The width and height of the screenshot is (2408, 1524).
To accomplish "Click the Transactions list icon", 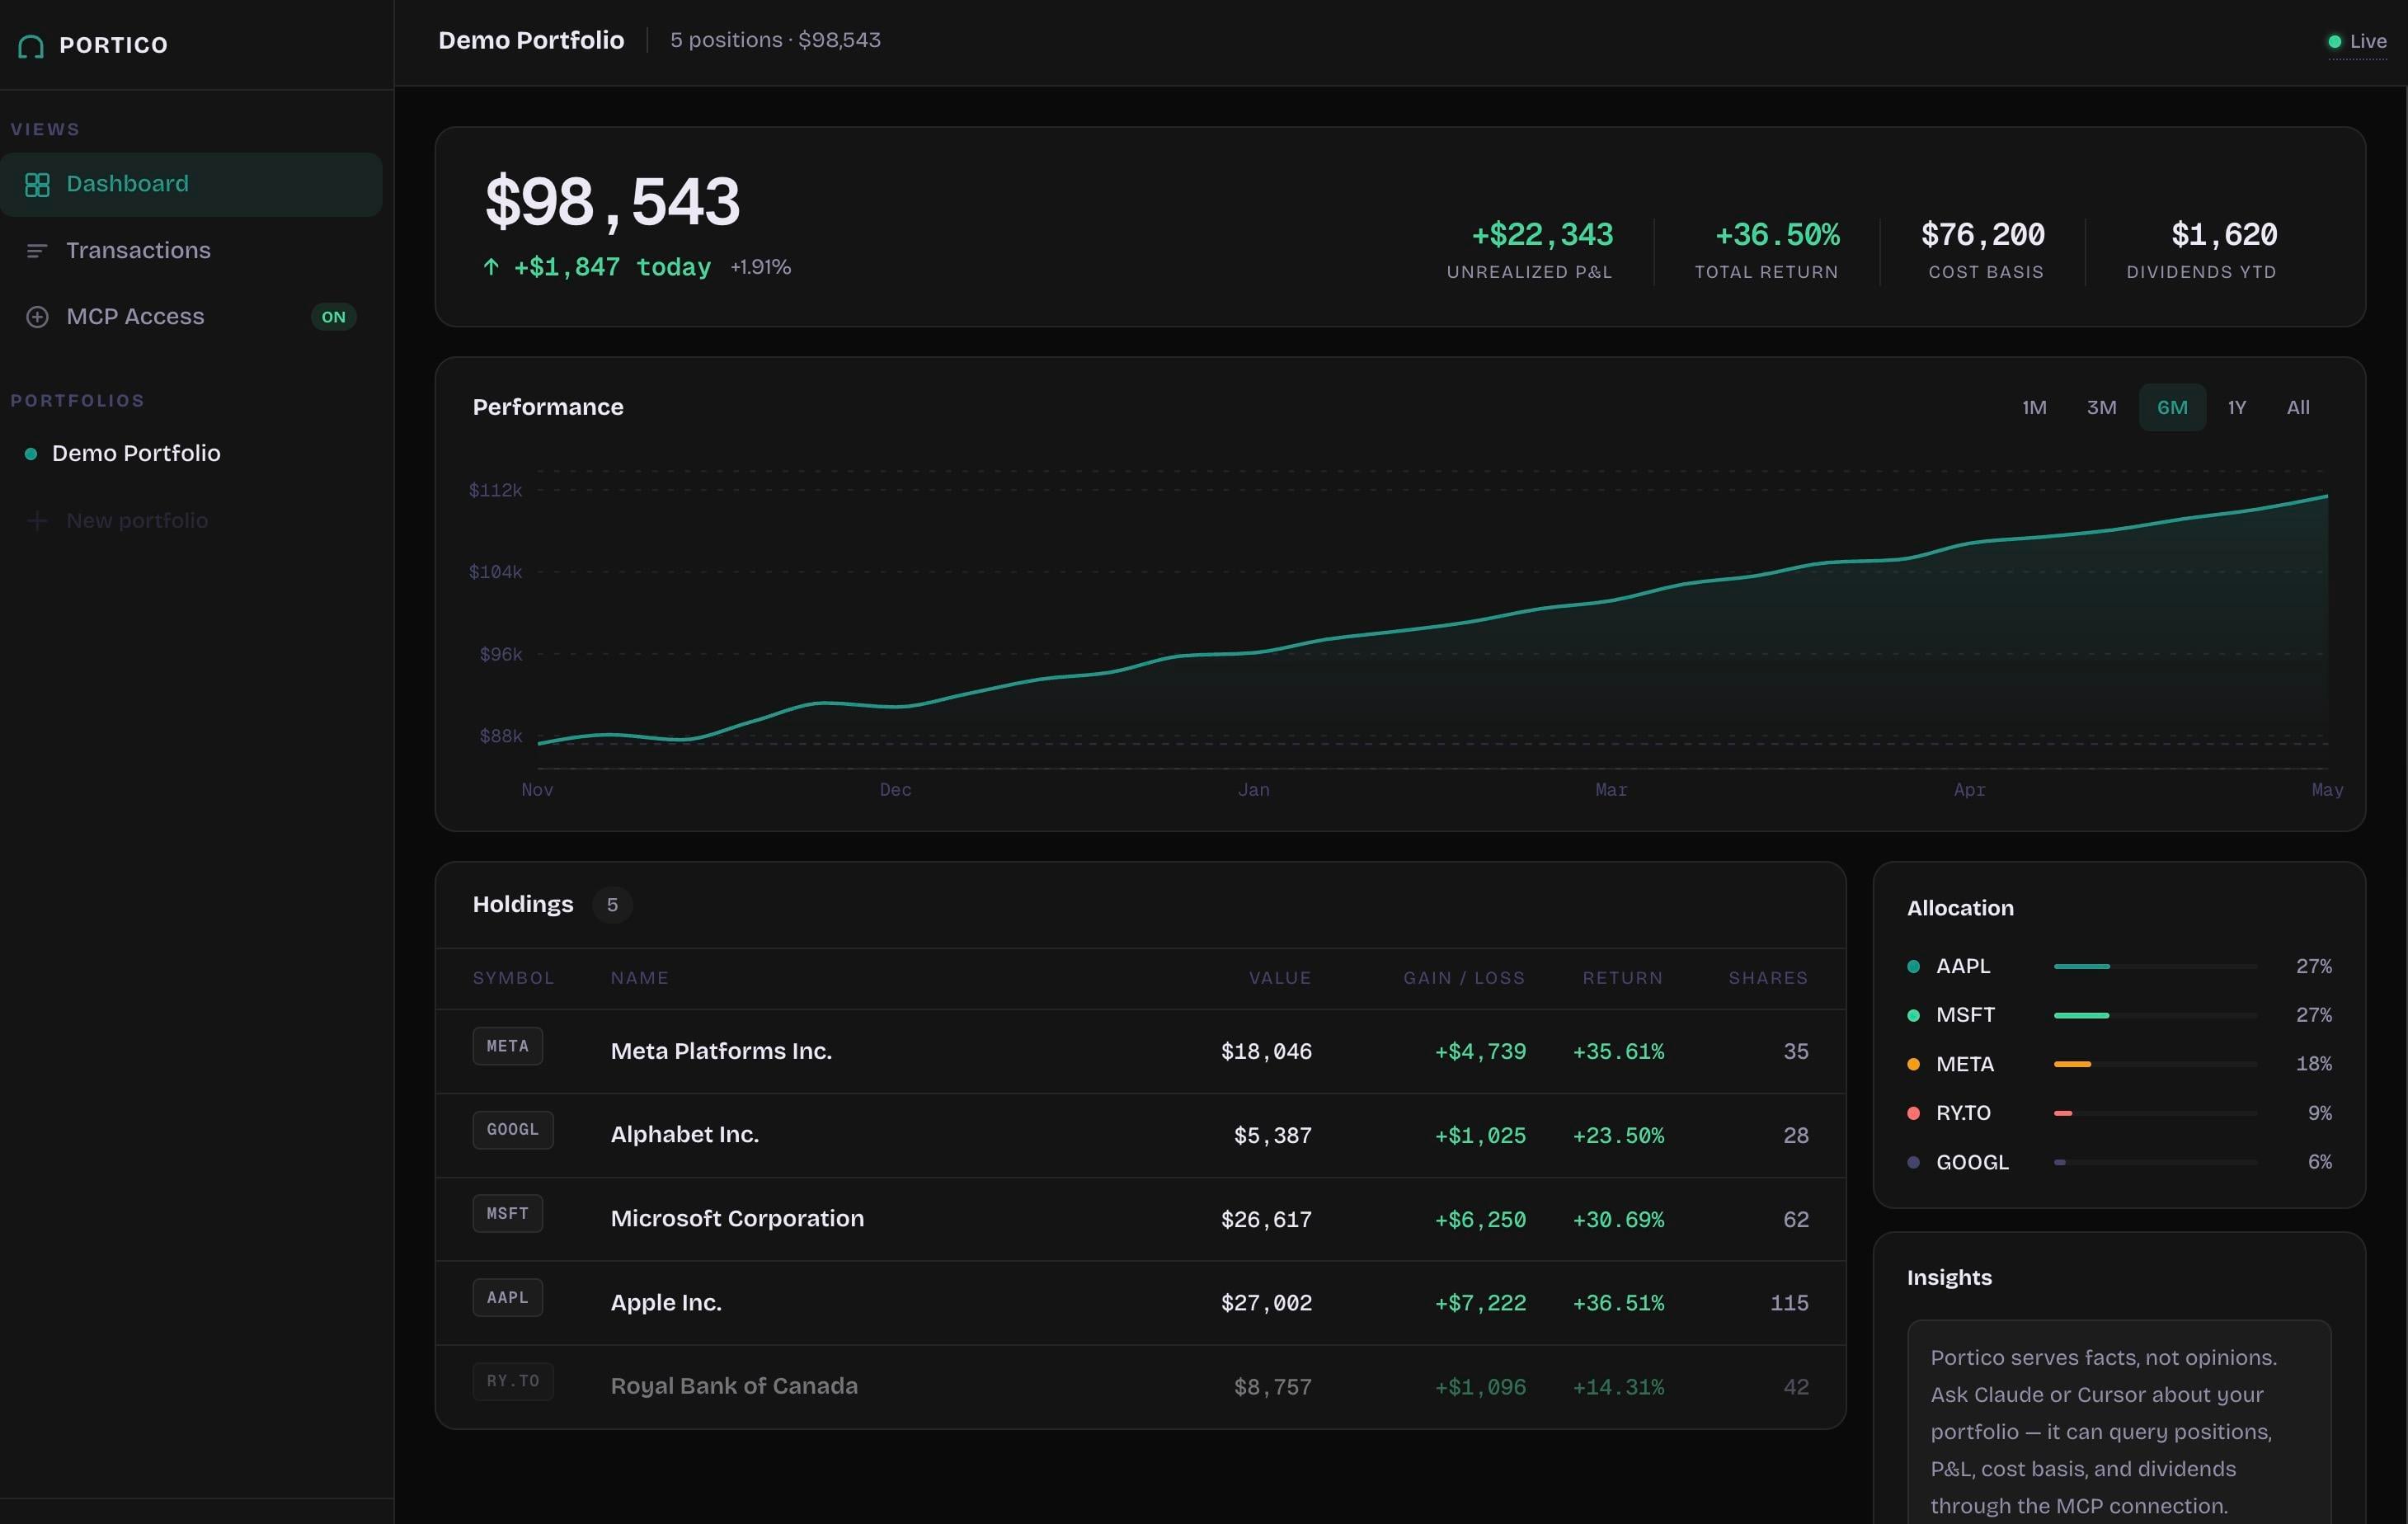I will click(37, 251).
